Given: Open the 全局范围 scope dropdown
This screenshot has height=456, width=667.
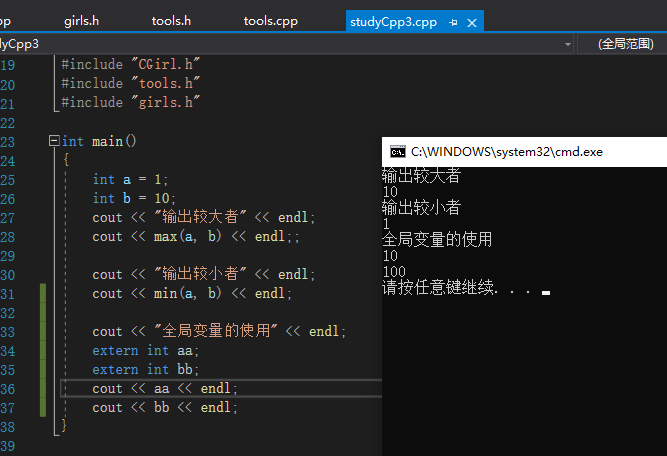Looking at the screenshot, I should [625, 44].
